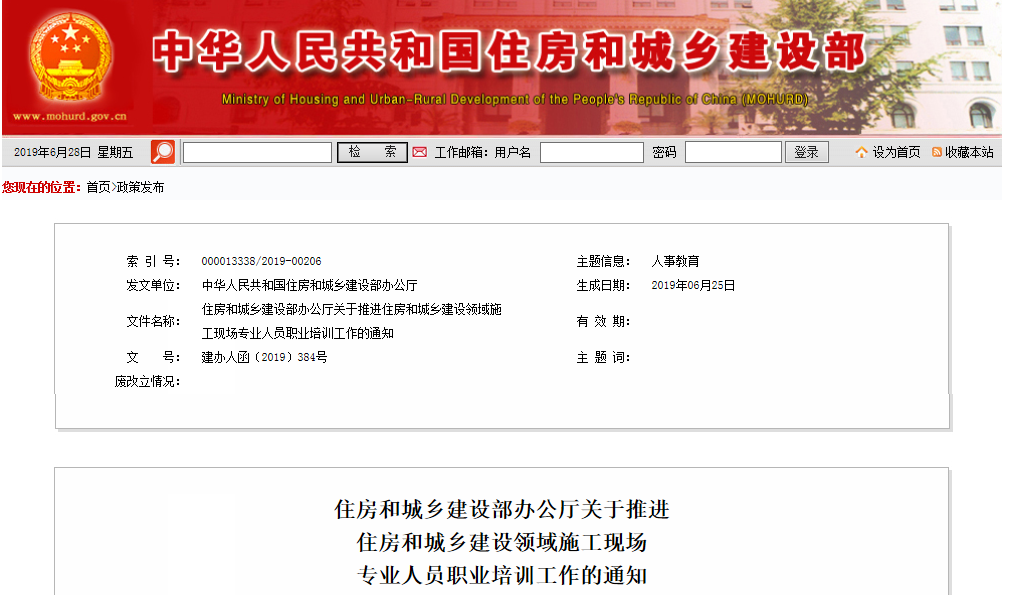Viewport: 1021px width, 595px height.
Task: Click the ministry title banner 中华人民共和国住房和城乡建设部
Action: 509,51
